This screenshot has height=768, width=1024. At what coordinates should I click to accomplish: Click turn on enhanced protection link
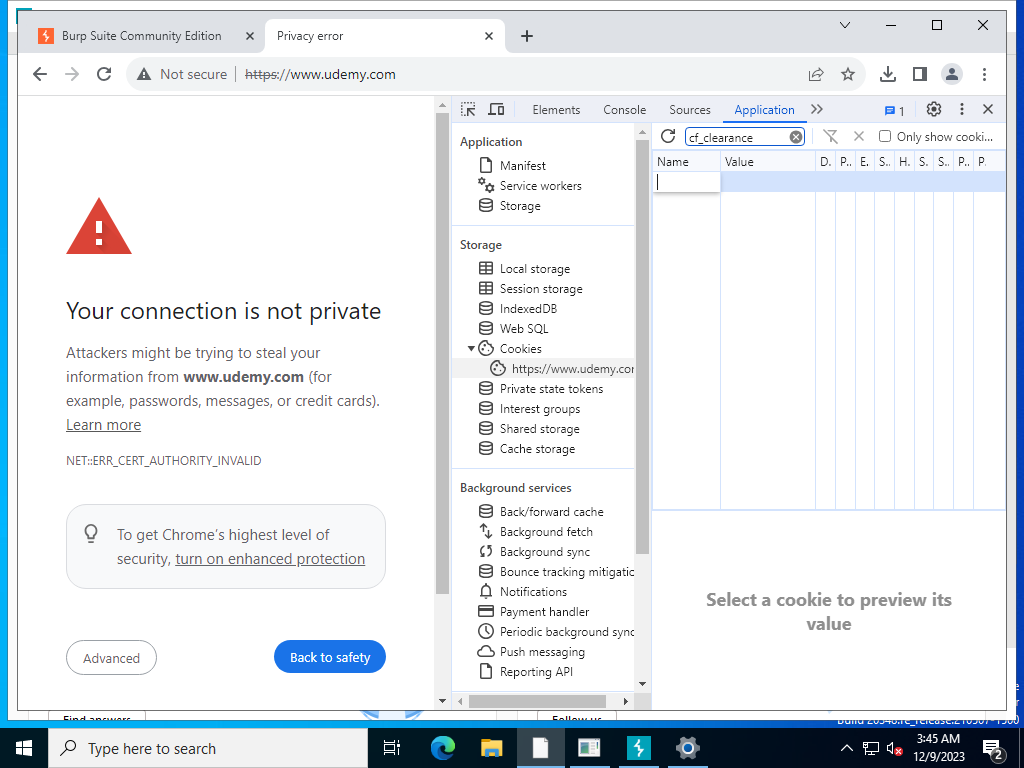(270, 559)
